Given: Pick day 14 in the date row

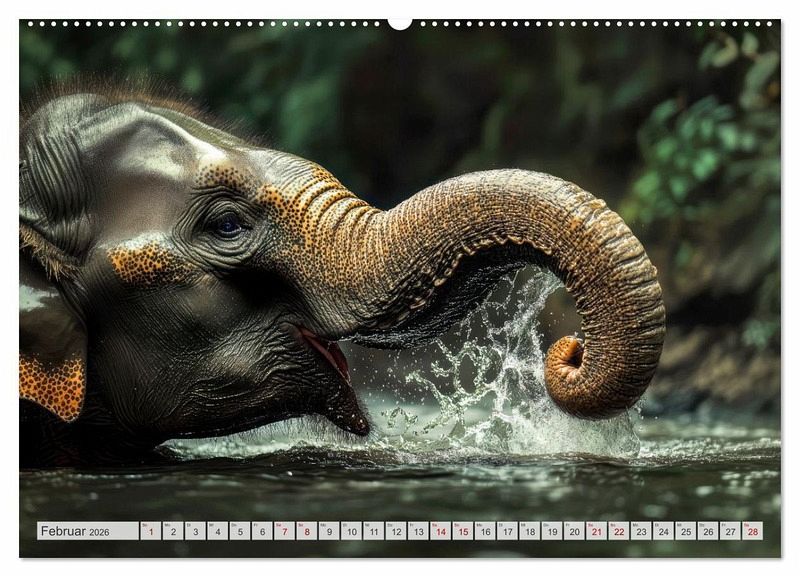Looking at the screenshot, I should [x=440, y=531].
